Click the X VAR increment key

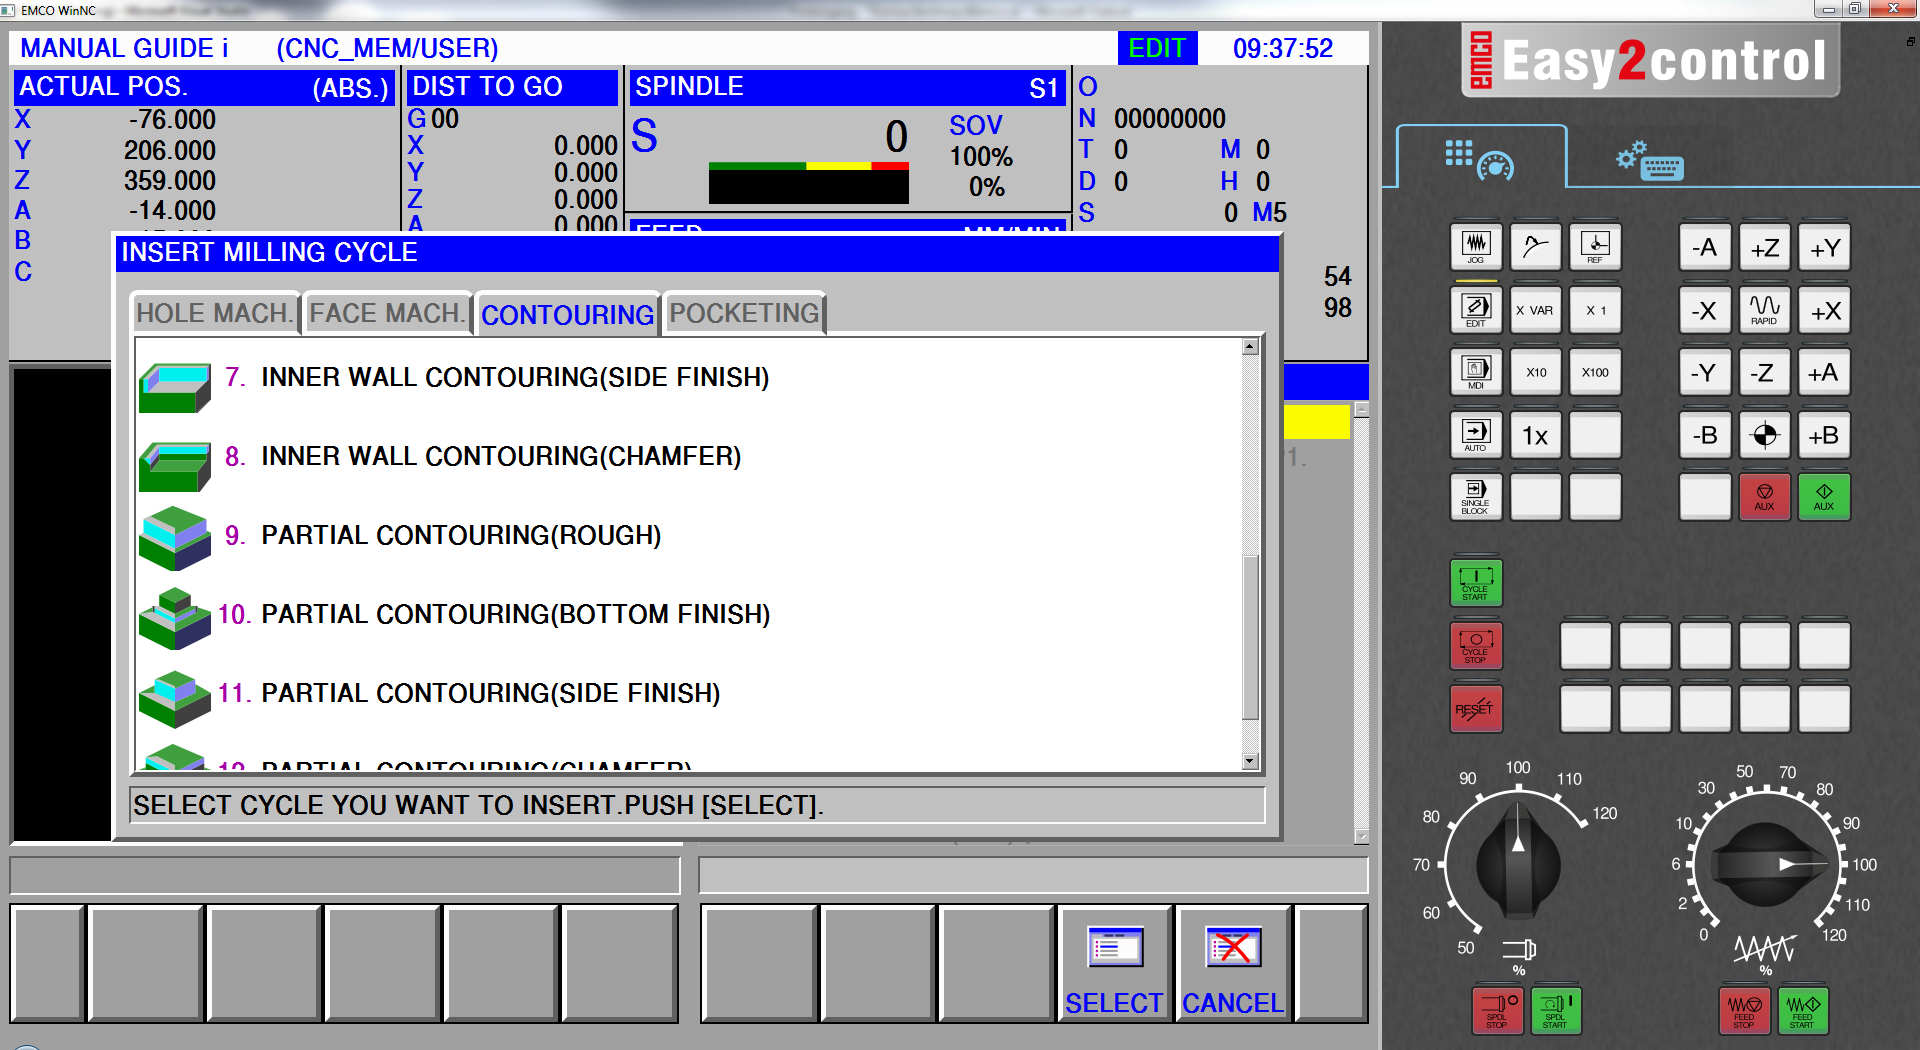coord(1535,310)
